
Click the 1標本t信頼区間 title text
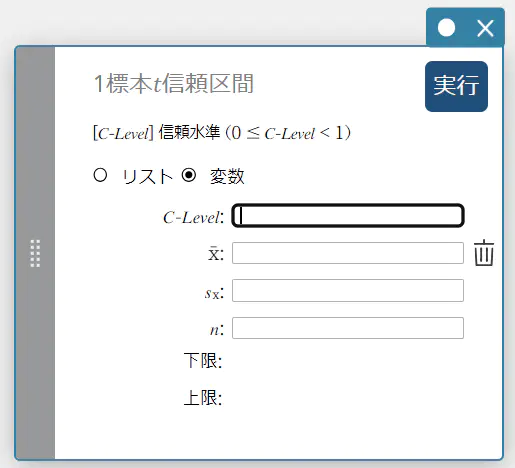point(174,83)
